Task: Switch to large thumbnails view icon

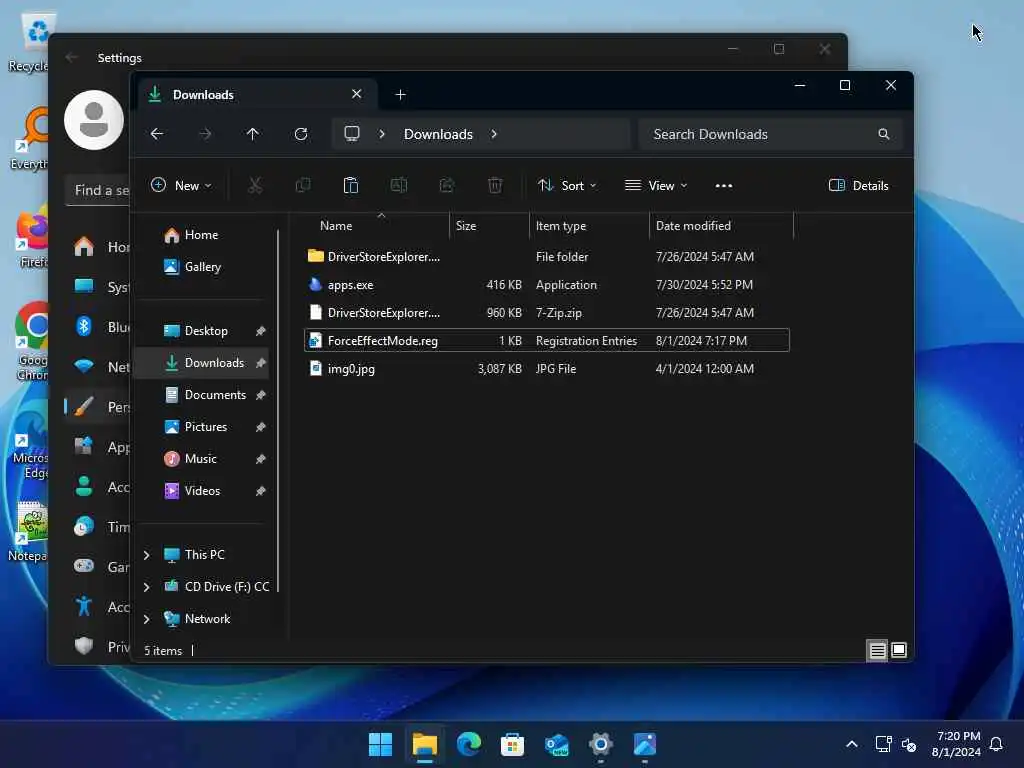Action: (899, 650)
